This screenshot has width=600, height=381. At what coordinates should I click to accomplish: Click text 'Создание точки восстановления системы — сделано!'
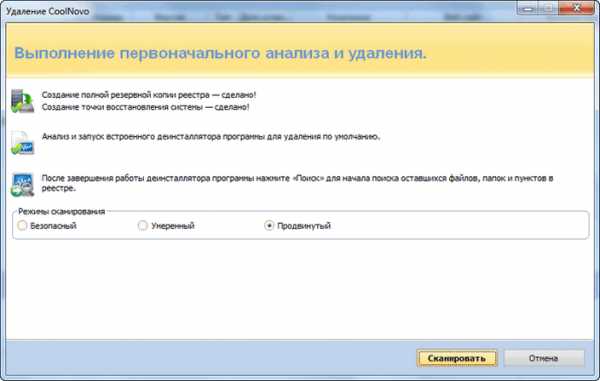coord(145,107)
